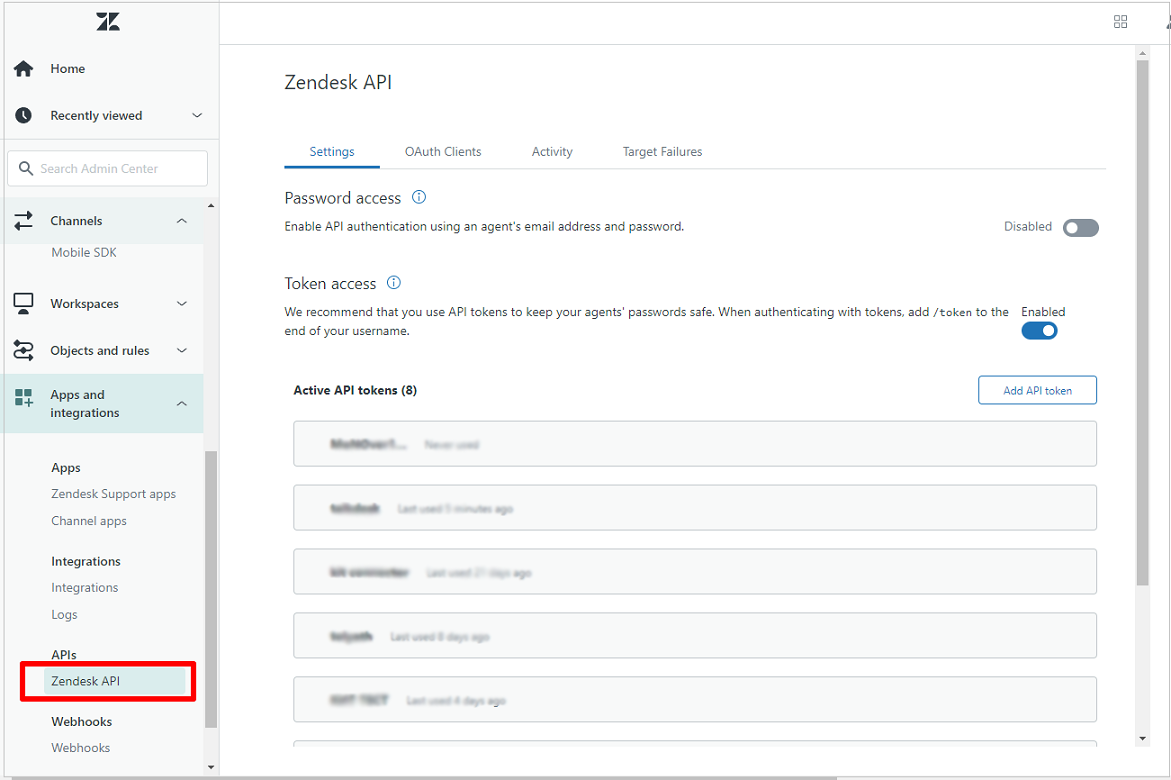
Task: Click the sidebar scroll down arrow
Action: [x=211, y=767]
